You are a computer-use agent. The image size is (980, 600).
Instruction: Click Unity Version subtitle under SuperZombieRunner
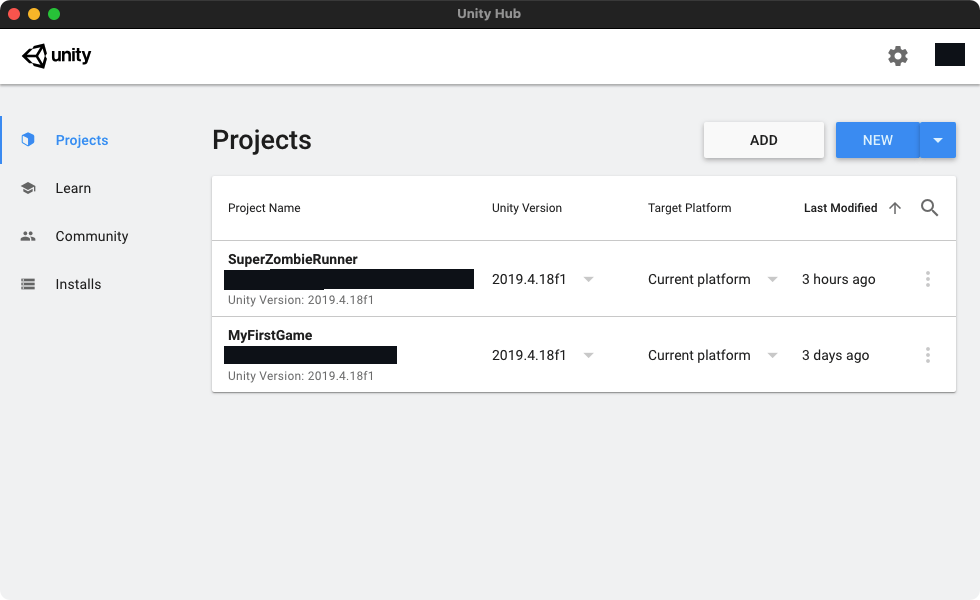(301, 300)
